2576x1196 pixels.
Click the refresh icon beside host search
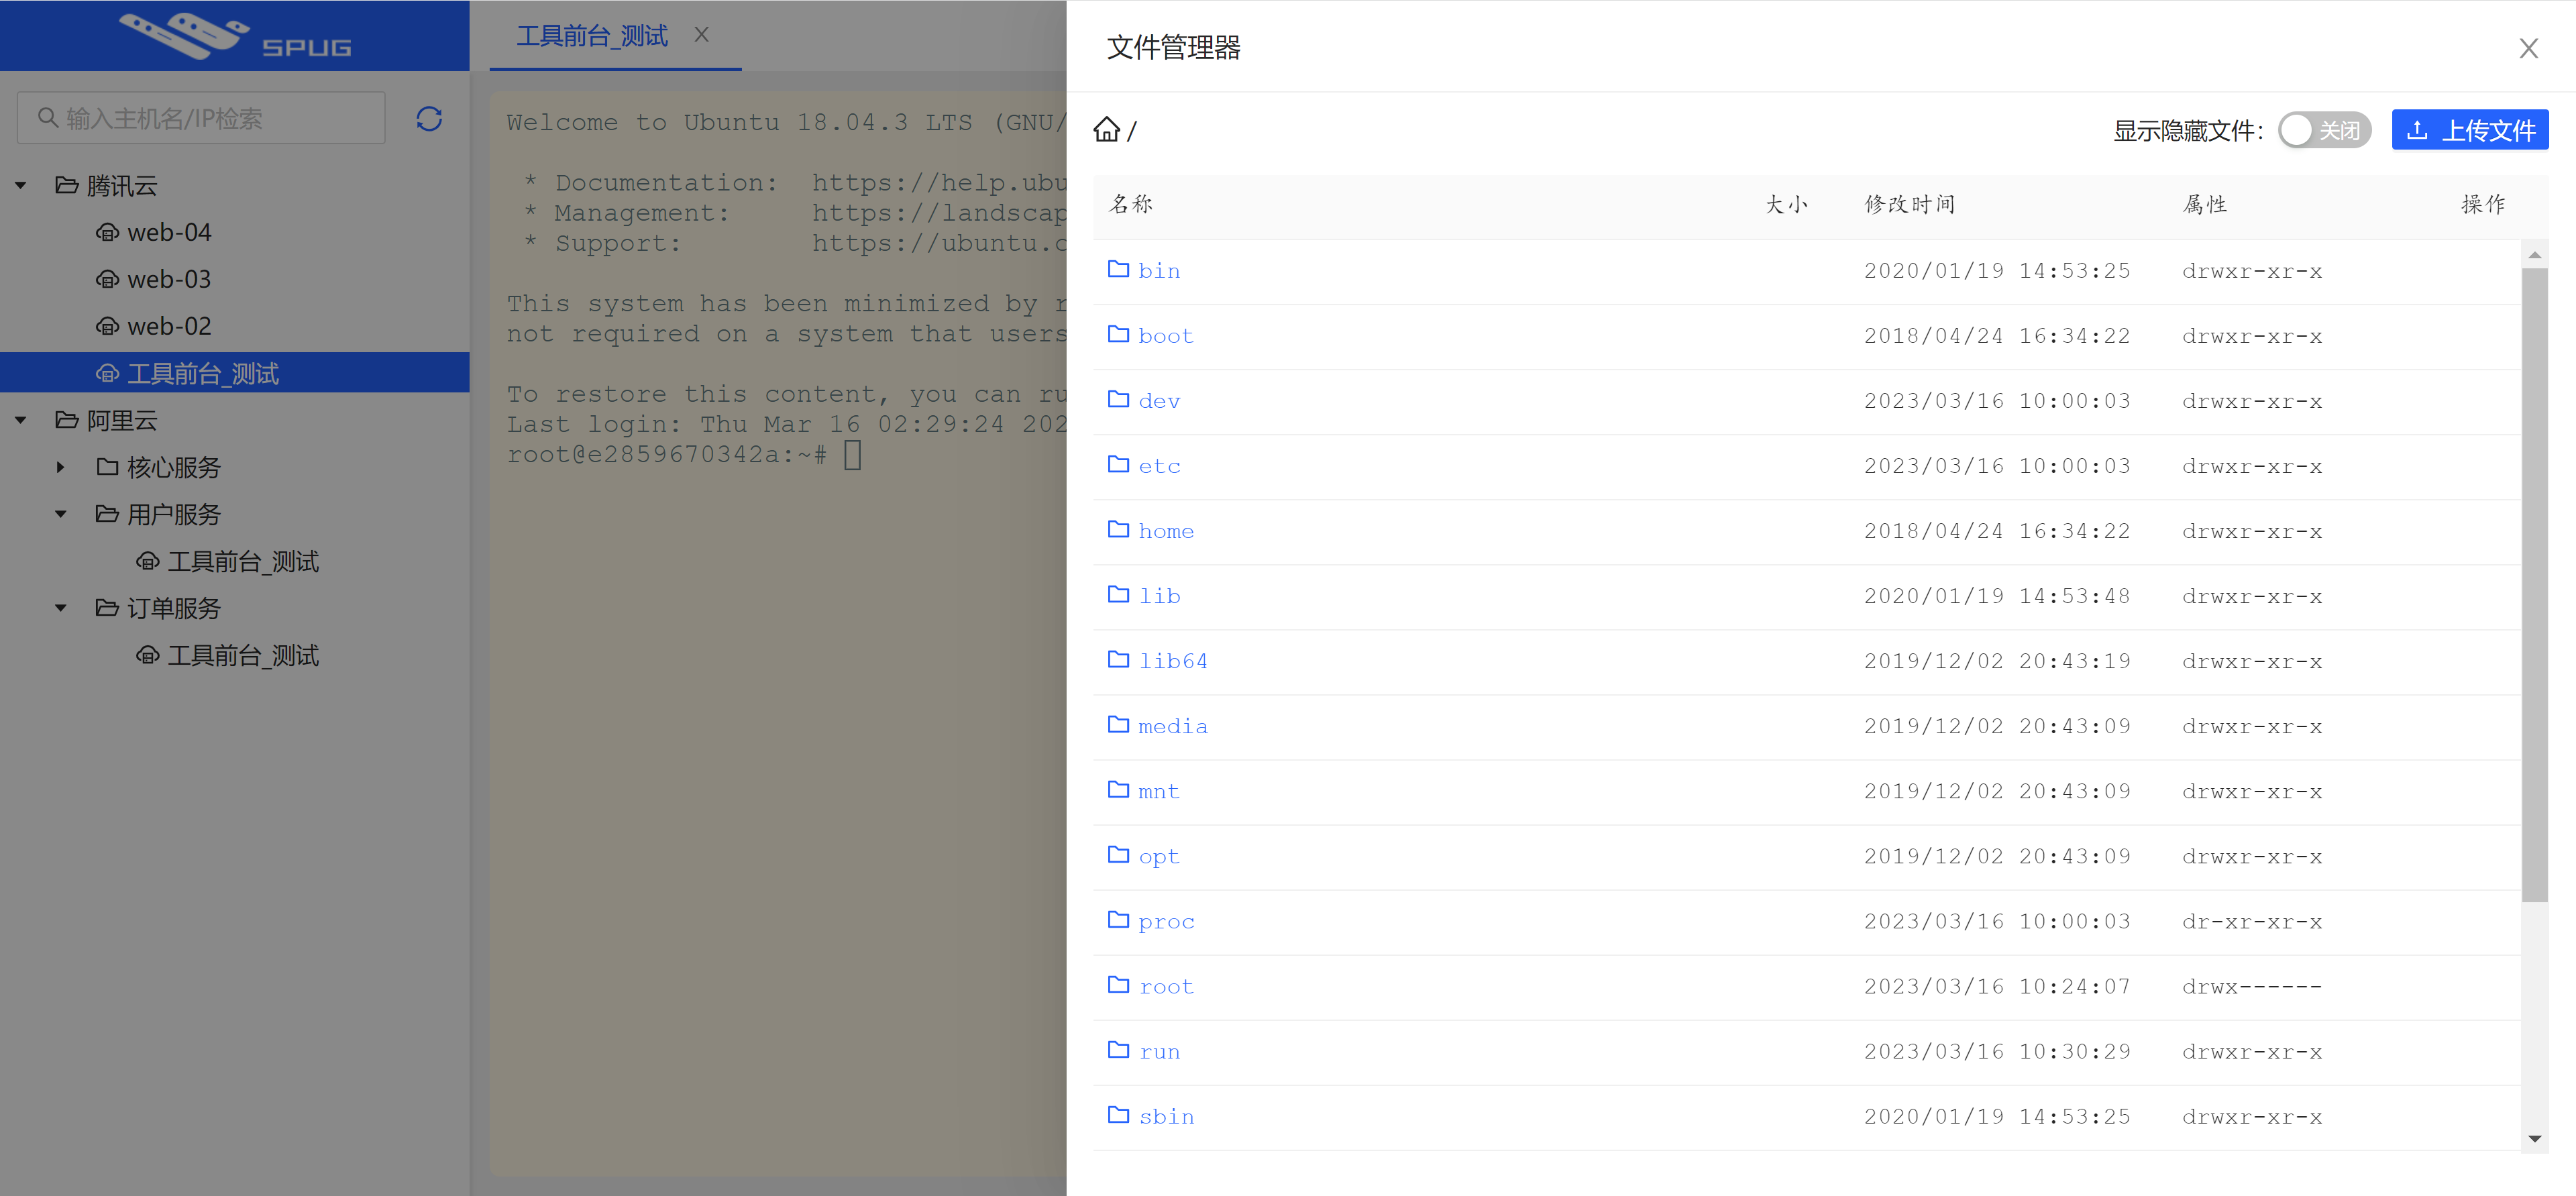pyautogui.click(x=429, y=119)
